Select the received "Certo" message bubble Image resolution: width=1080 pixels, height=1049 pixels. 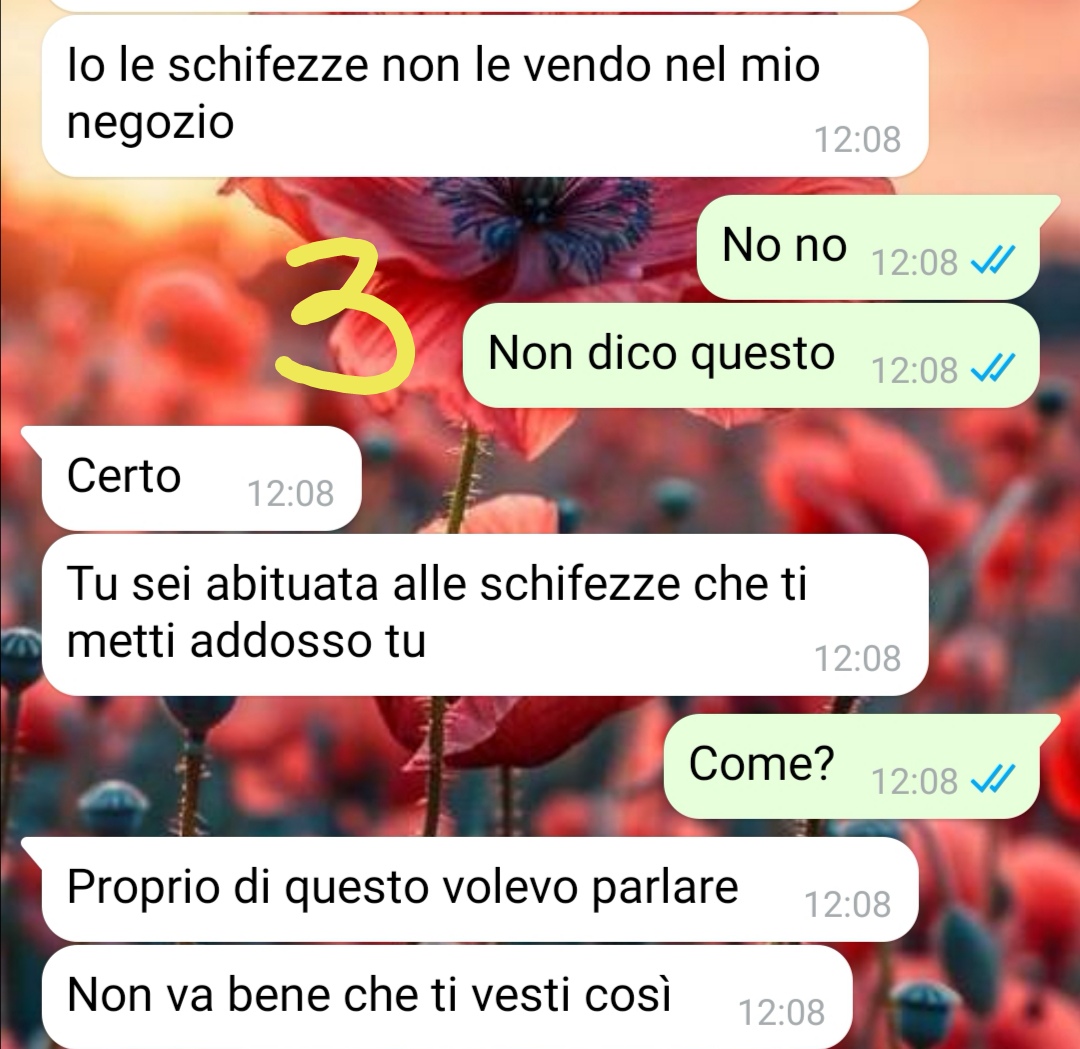201,478
